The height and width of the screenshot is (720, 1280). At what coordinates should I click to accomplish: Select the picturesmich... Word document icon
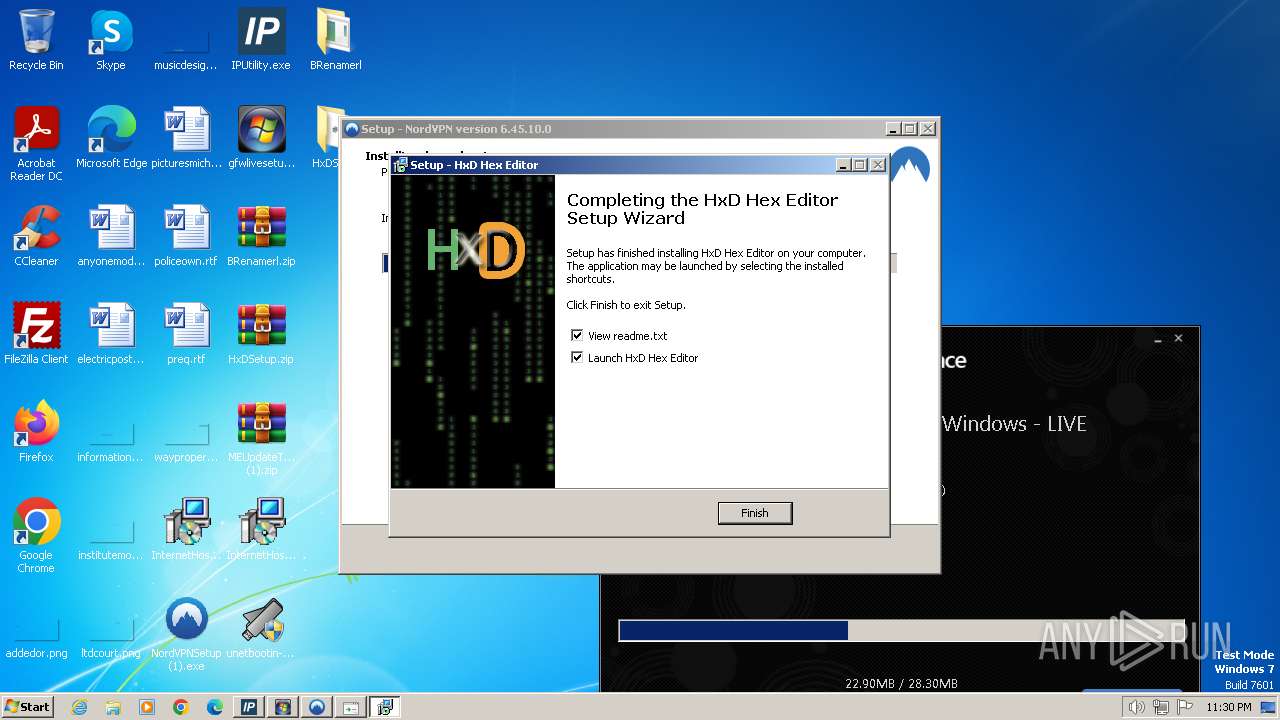click(187, 138)
